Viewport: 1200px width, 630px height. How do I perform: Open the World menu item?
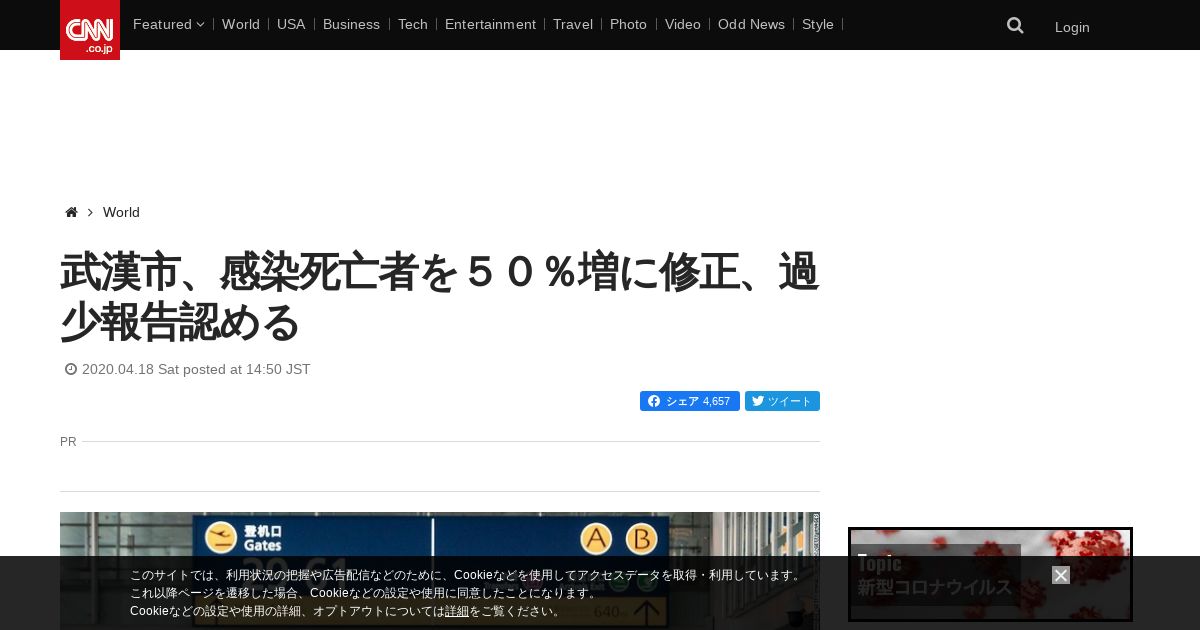241,24
